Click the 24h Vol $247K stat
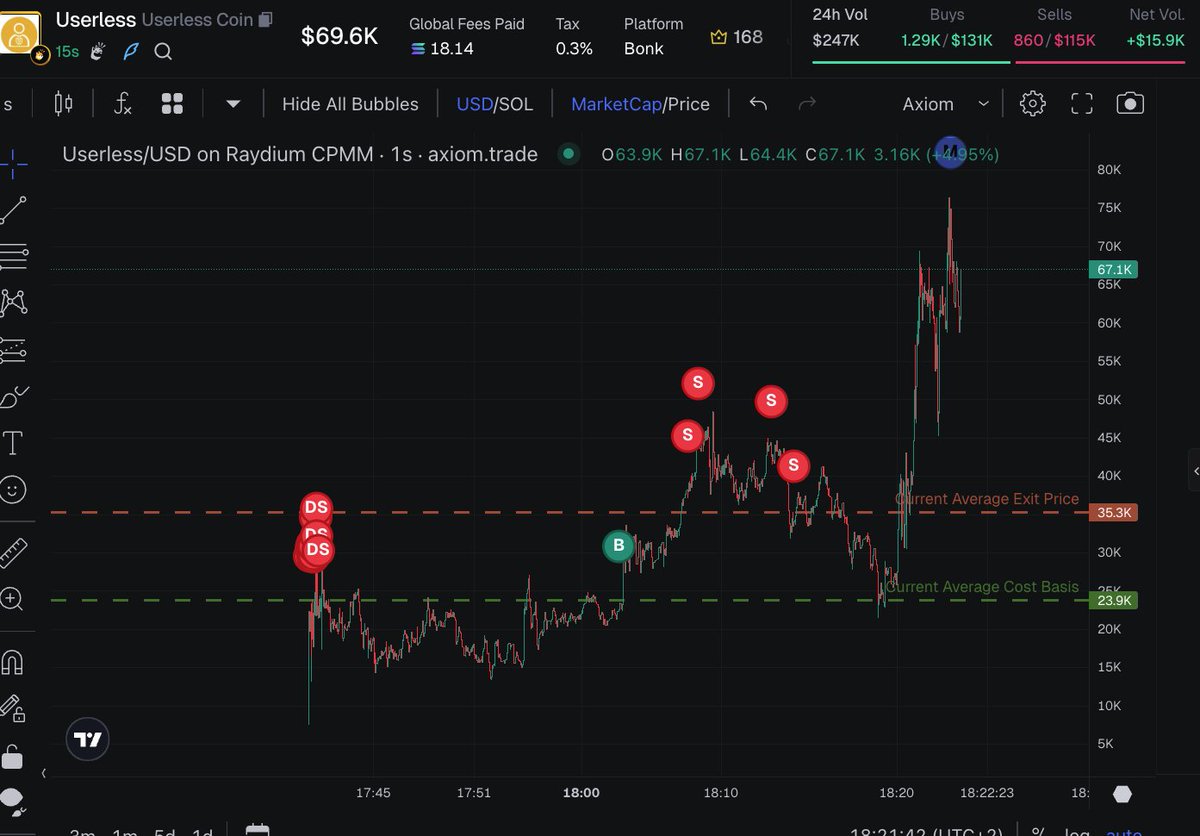This screenshot has width=1200, height=836. coord(840,28)
